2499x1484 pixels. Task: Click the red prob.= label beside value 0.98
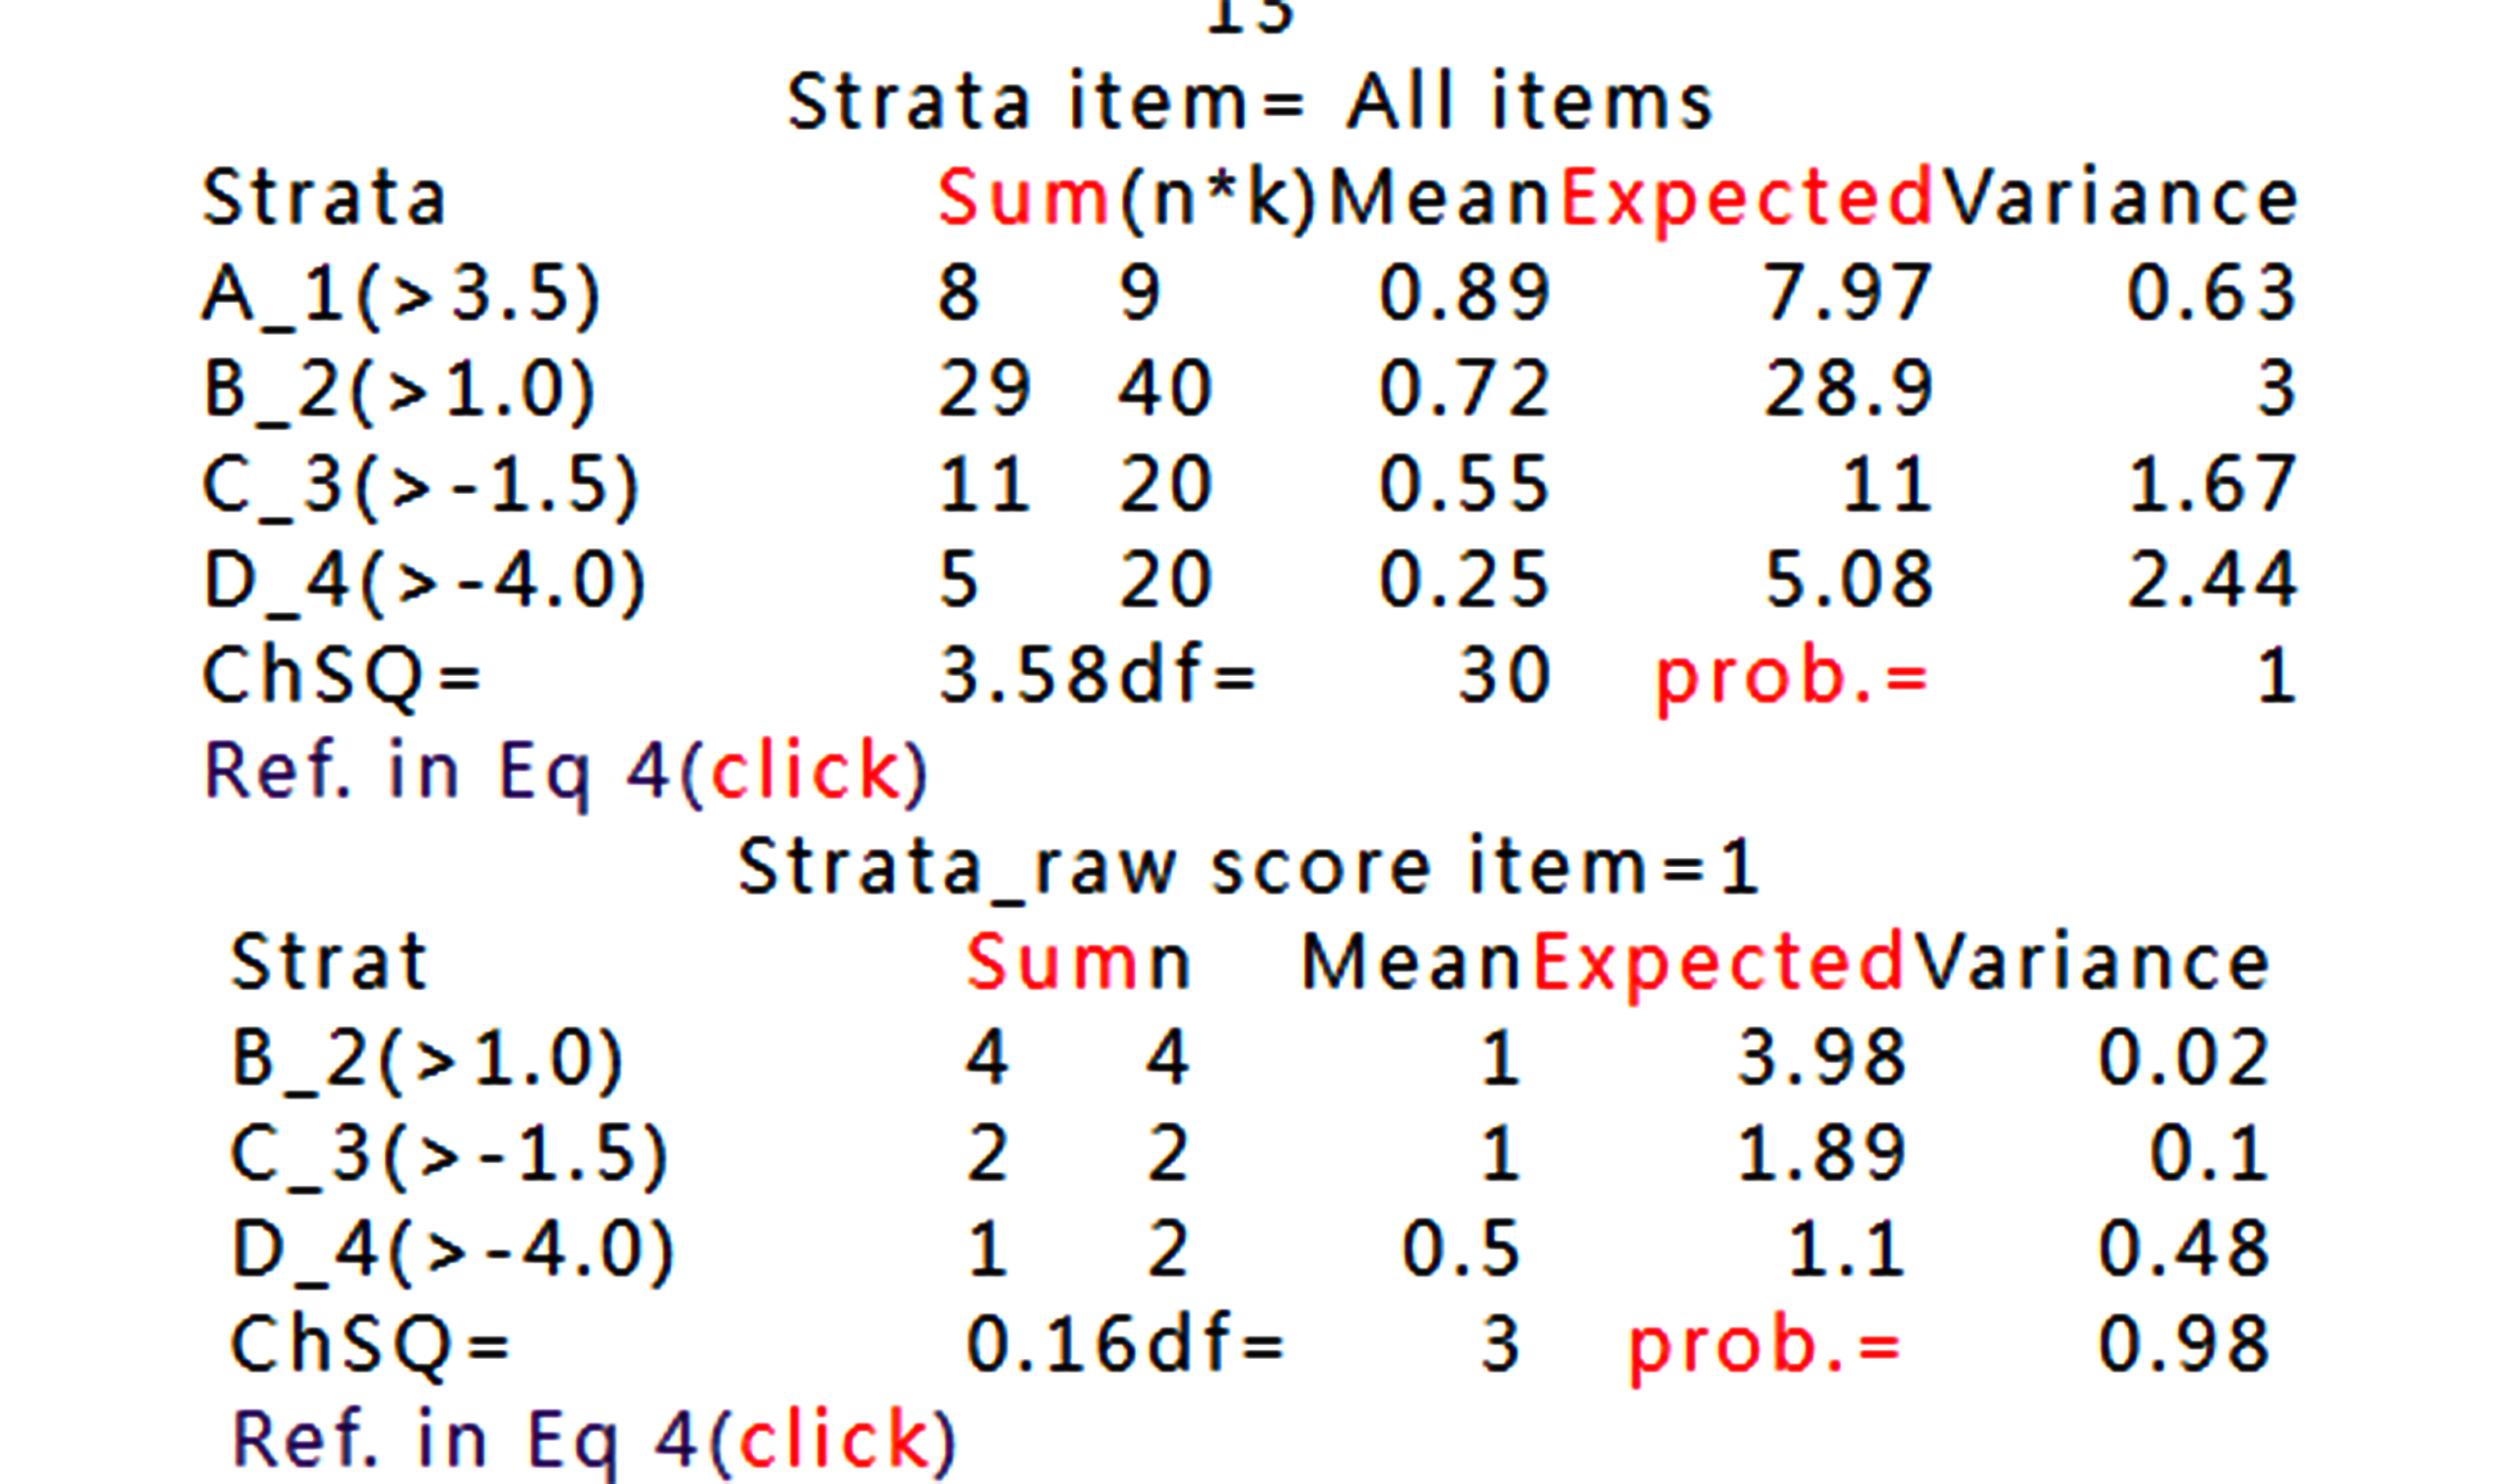[1763, 1345]
